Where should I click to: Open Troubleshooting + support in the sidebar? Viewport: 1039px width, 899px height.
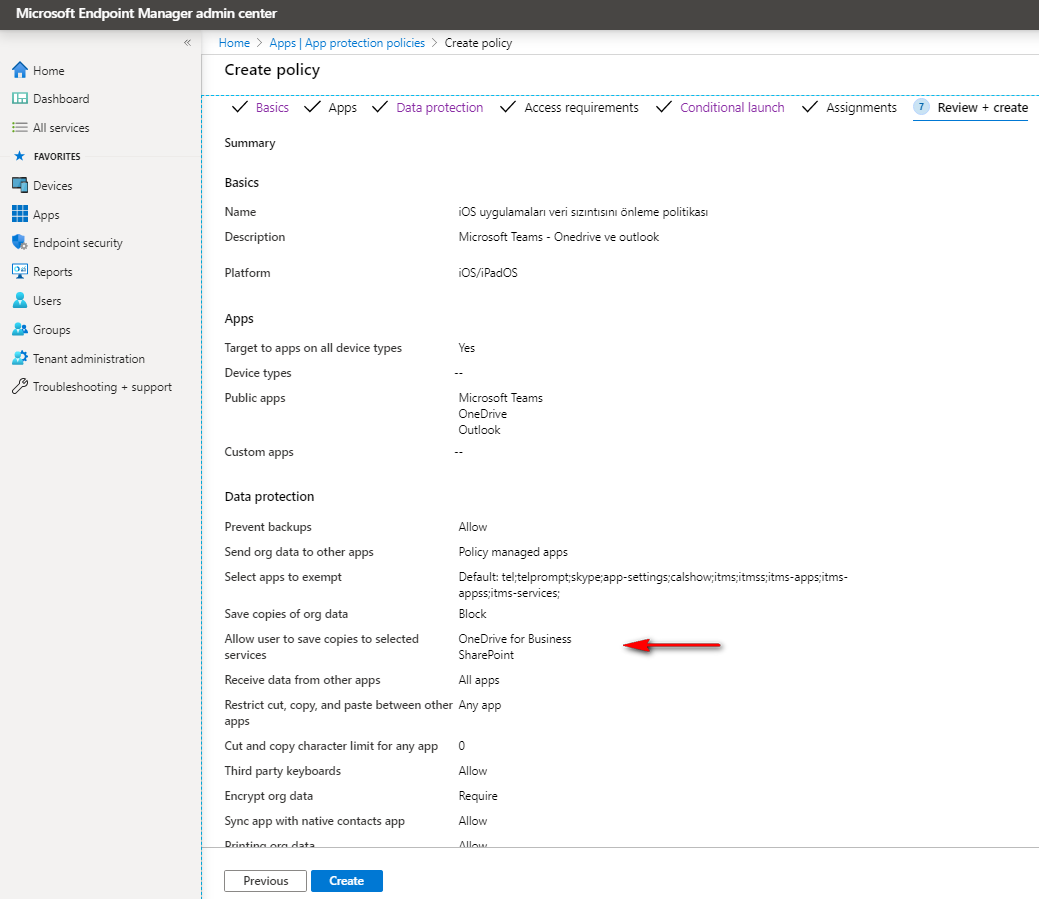[101, 387]
